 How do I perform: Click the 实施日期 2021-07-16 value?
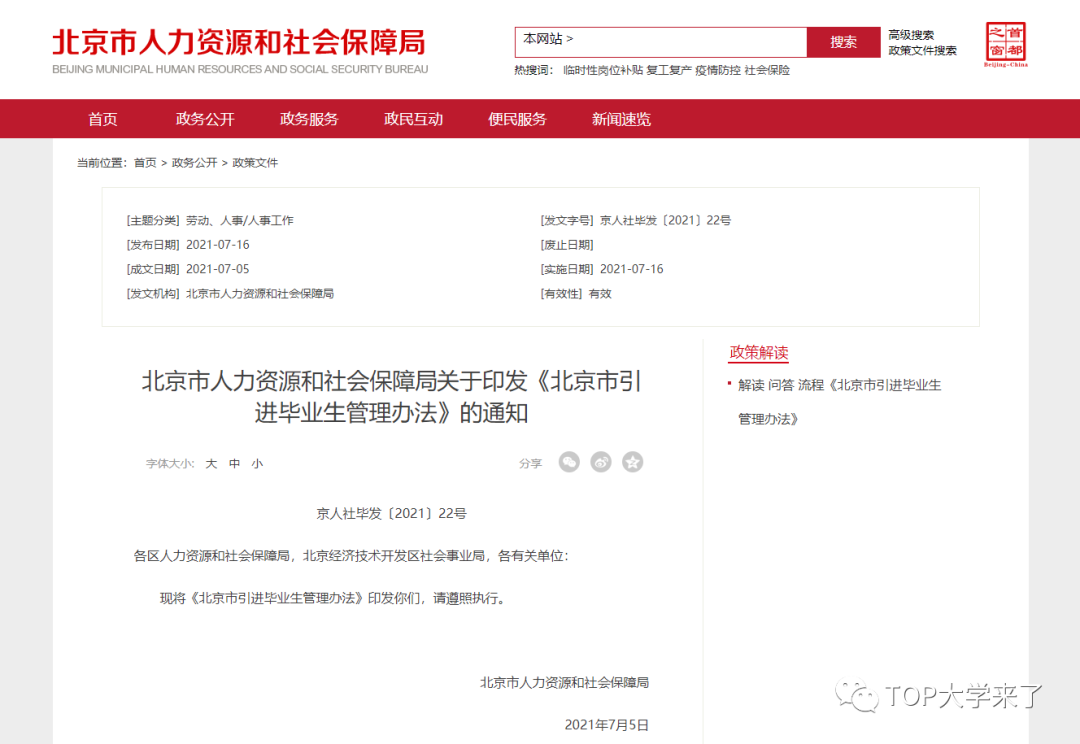632,269
